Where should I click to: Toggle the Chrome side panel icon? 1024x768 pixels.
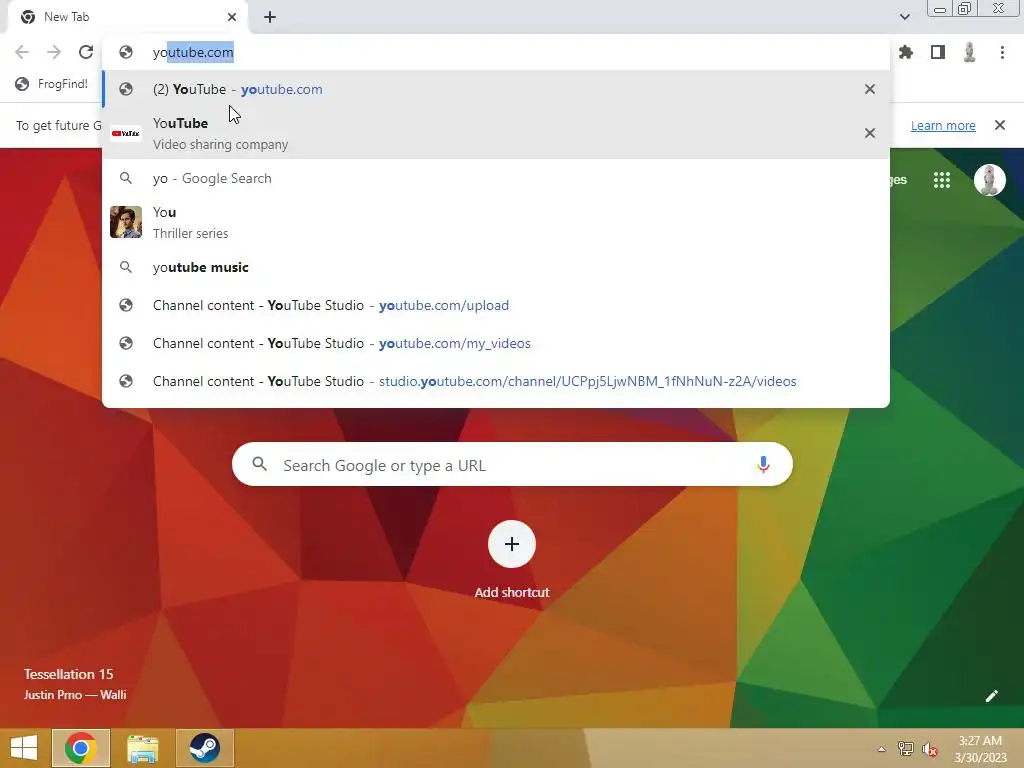938,52
